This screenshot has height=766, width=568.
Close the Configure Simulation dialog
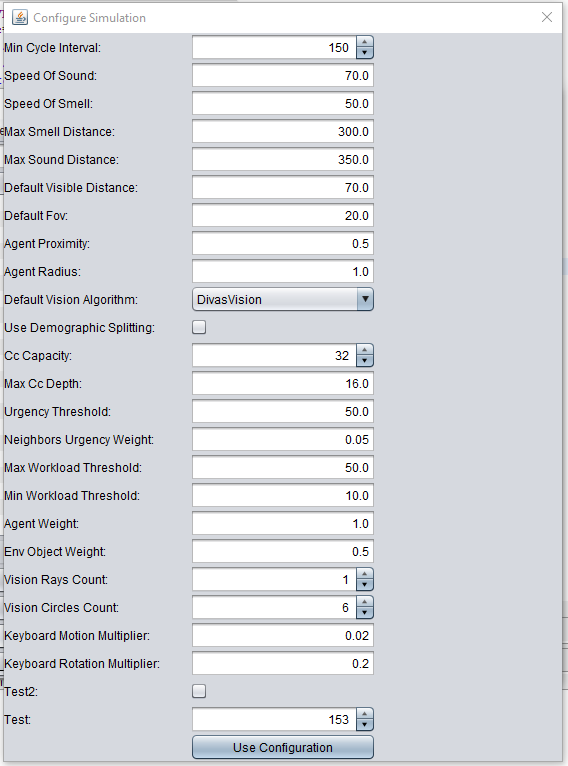tap(547, 18)
